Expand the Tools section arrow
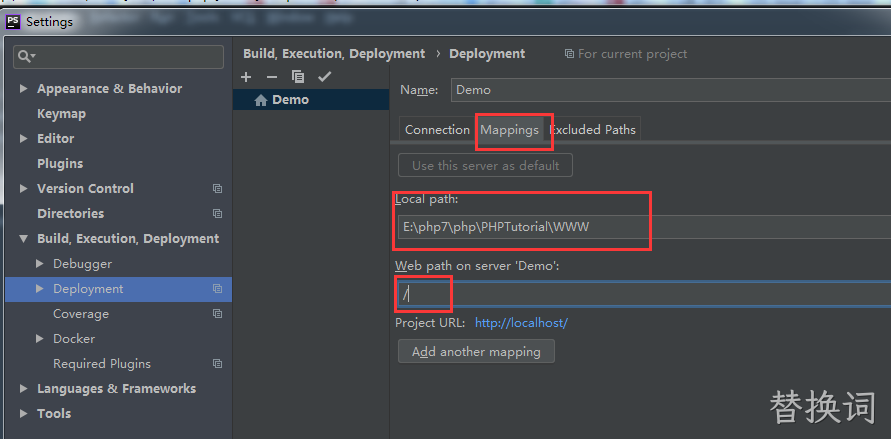 (x=23, y=413)
